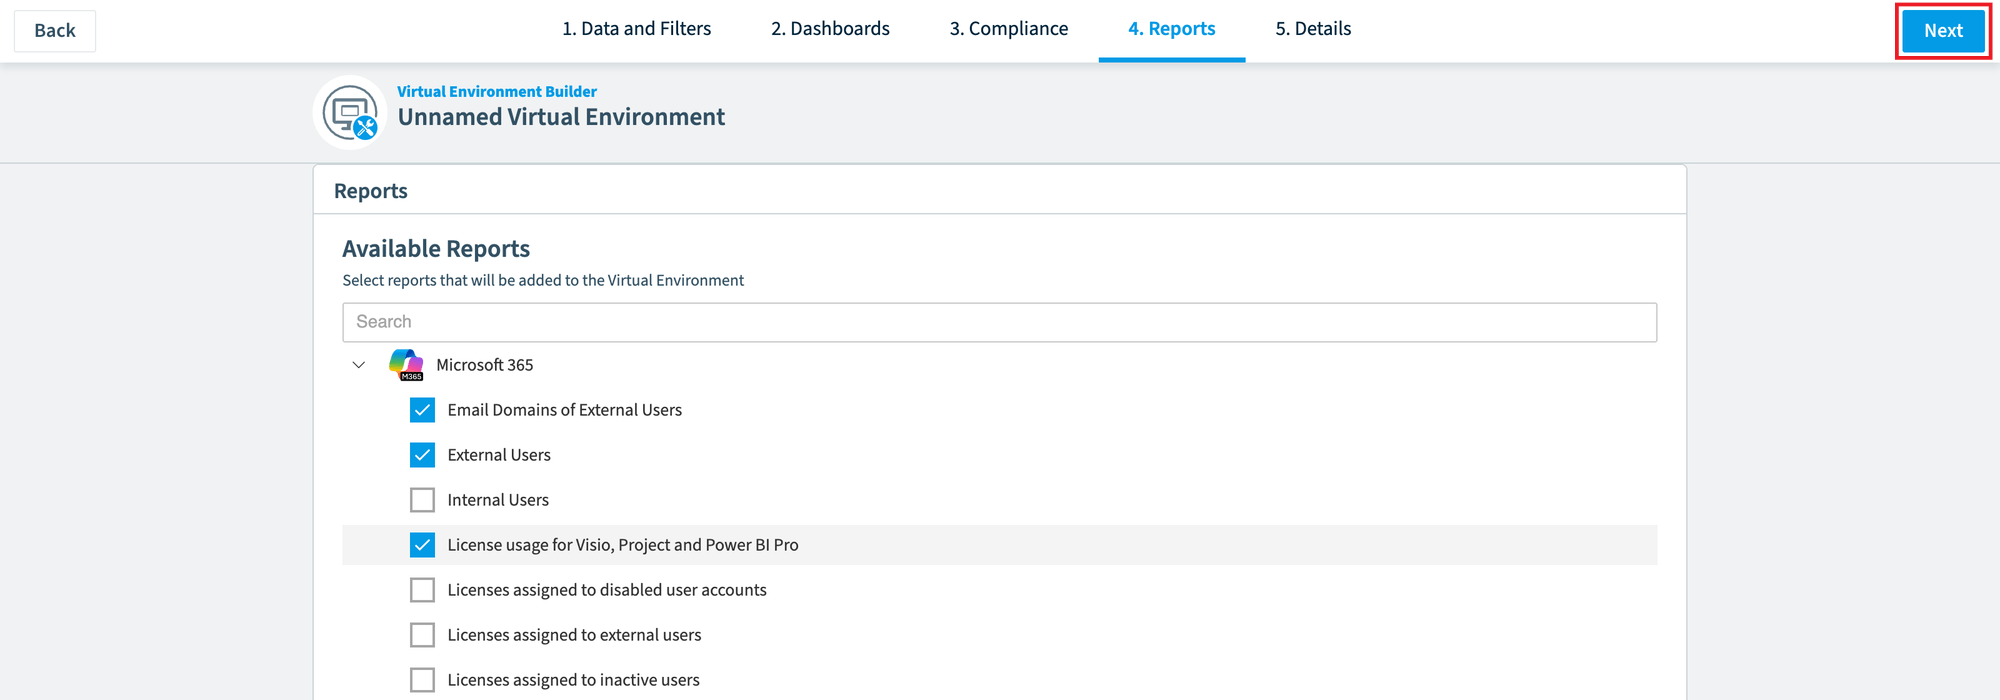Select the Microsoft 365 group label
The image size is (2000, 700).
point(485,365)
